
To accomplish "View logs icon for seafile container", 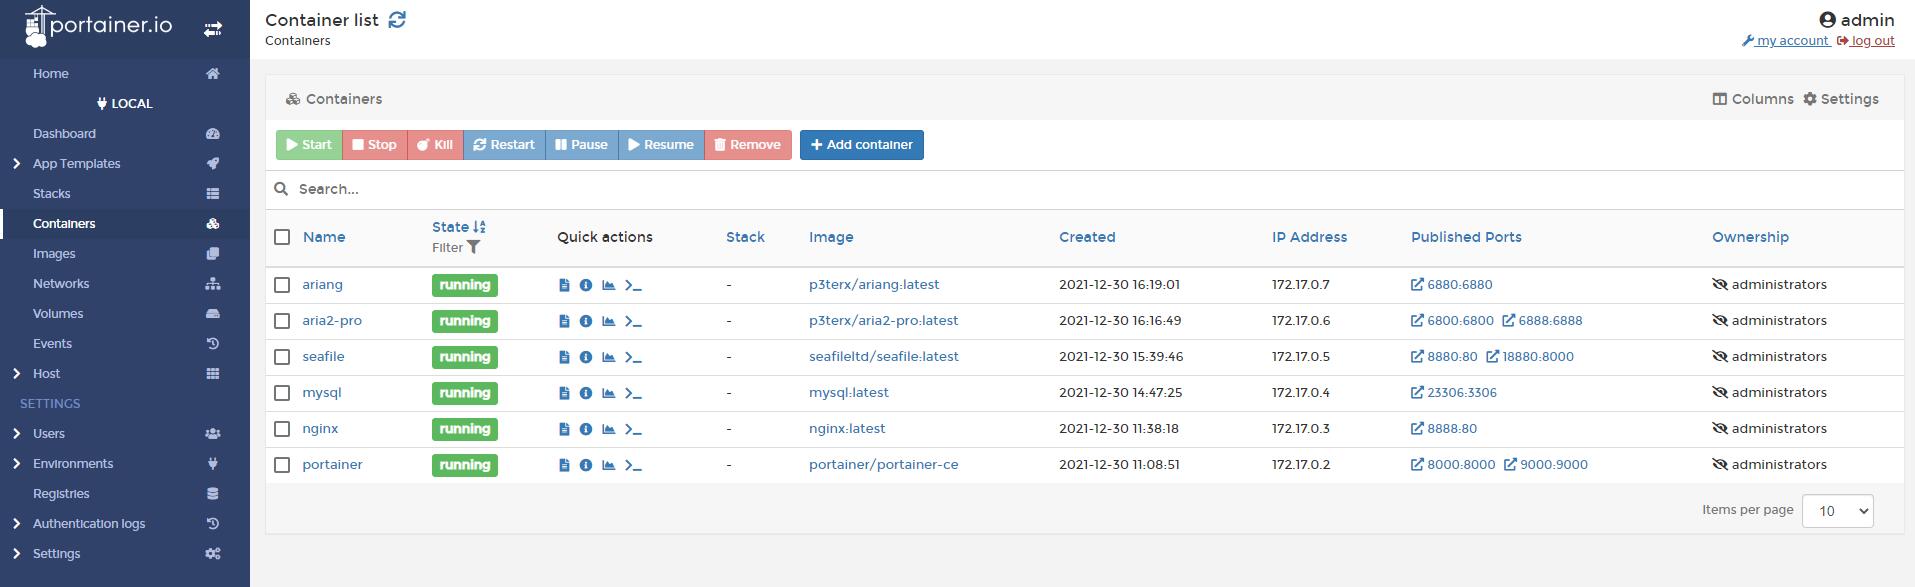I will coord(564,357).
